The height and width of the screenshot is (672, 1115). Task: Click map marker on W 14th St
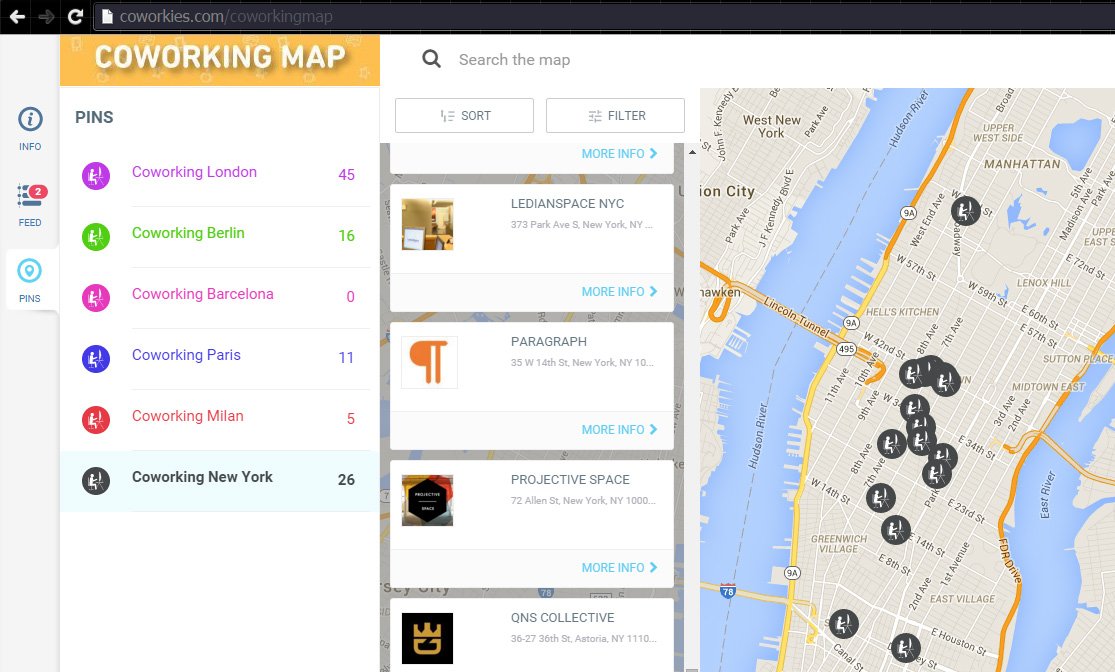(x=880, y=498)
